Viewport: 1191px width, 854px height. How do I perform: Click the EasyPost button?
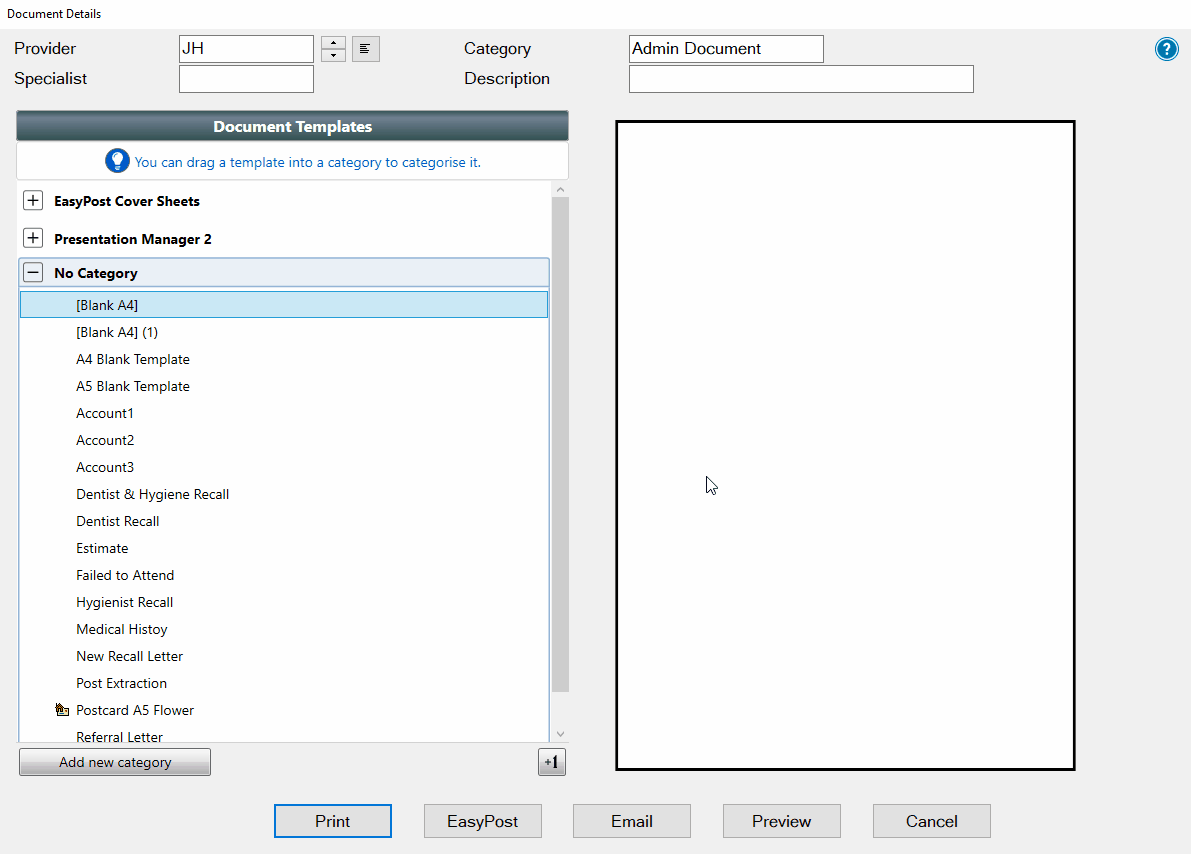pos(482,821)
